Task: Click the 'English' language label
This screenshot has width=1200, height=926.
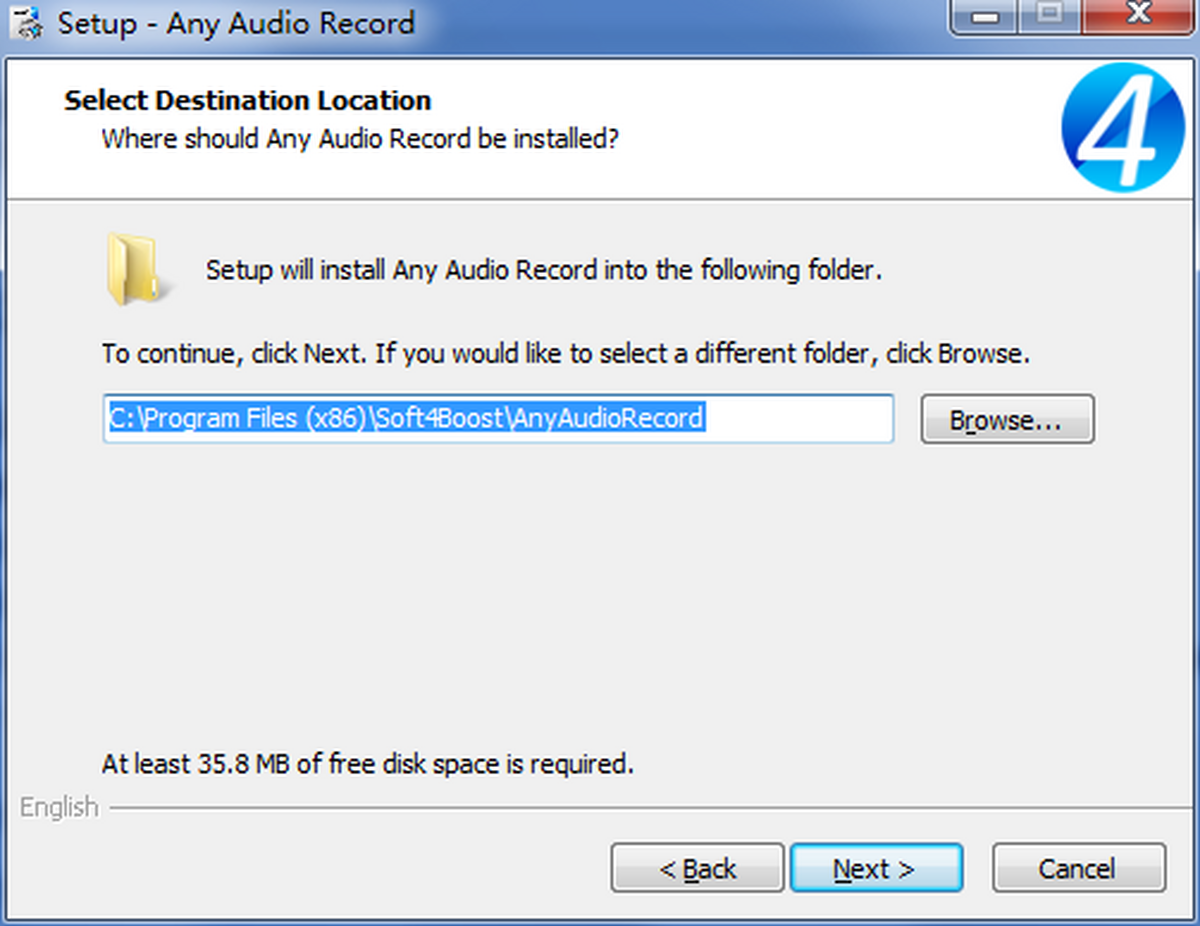Action: (59, 807)
